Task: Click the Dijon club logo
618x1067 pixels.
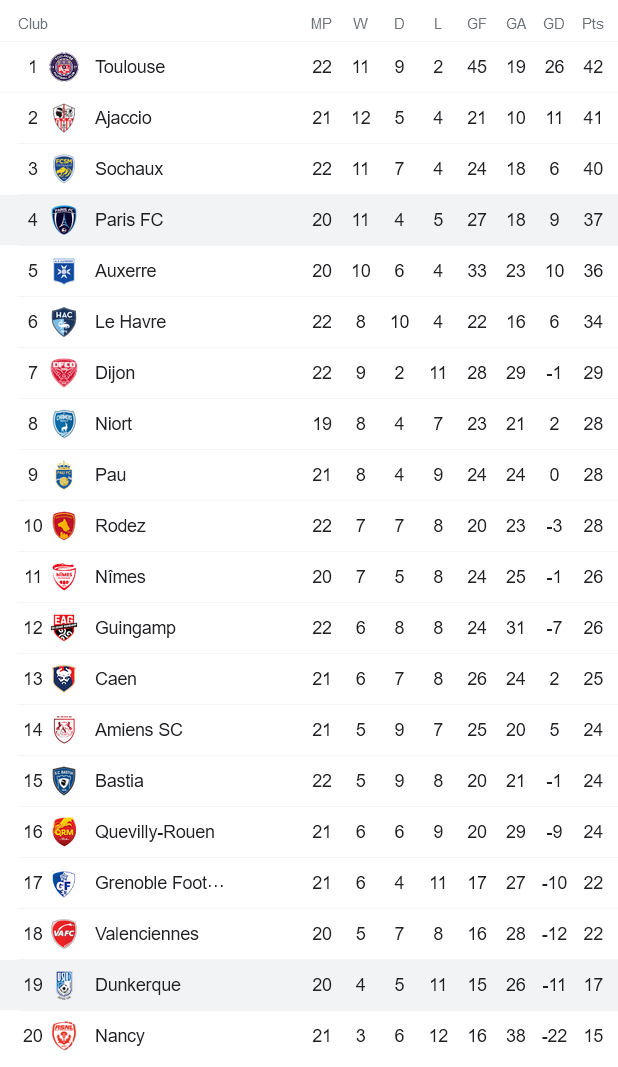Action: 63,372
